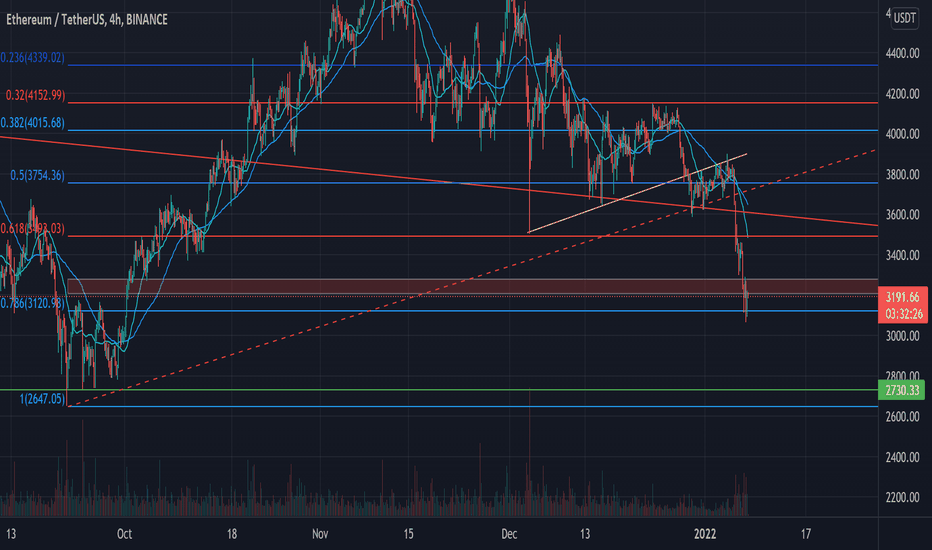Select the red dashed ascending trendline

point(473,278)
